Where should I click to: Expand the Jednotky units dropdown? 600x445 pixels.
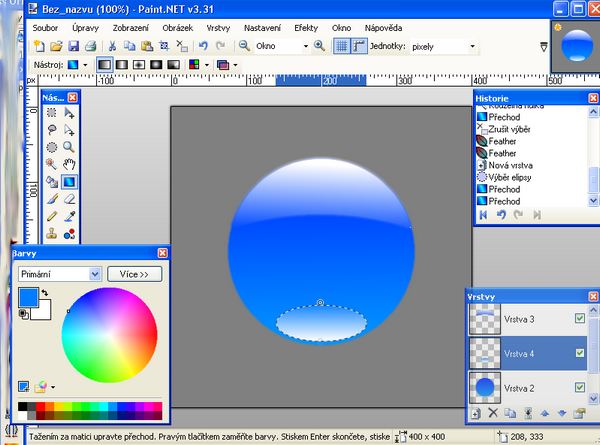(x=470, y=46)
